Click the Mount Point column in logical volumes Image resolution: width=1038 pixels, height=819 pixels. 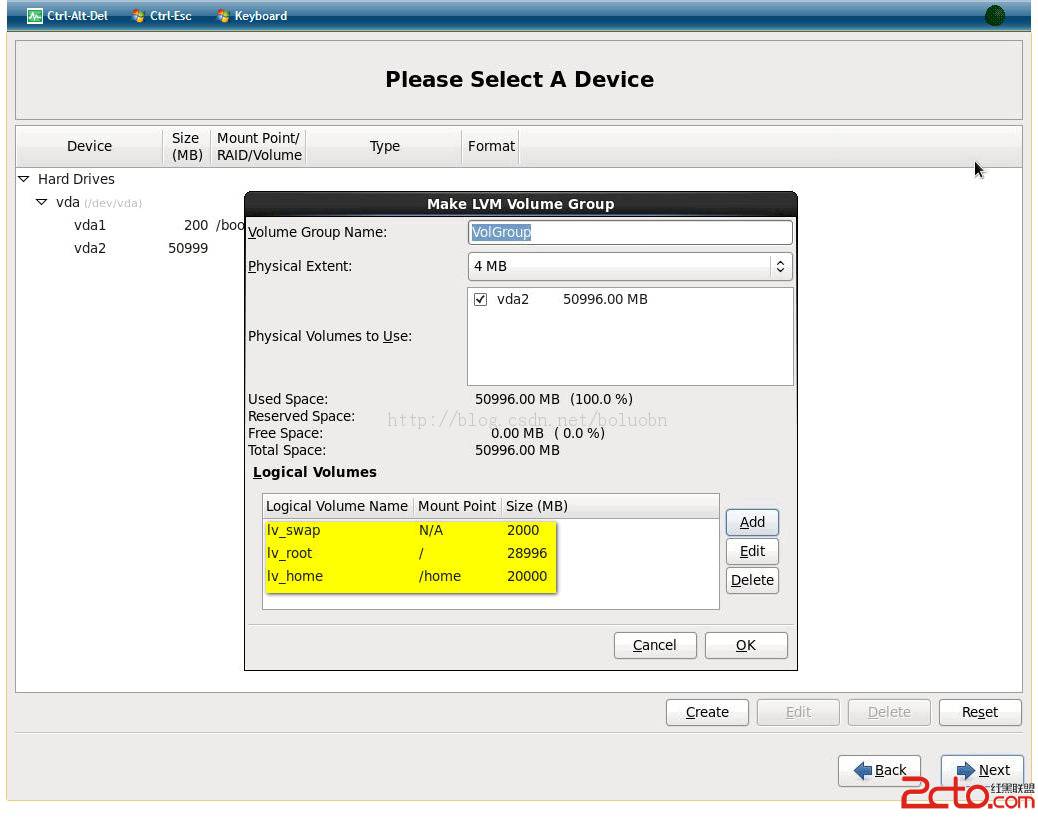pyautogui.click(x=457, y=506)
